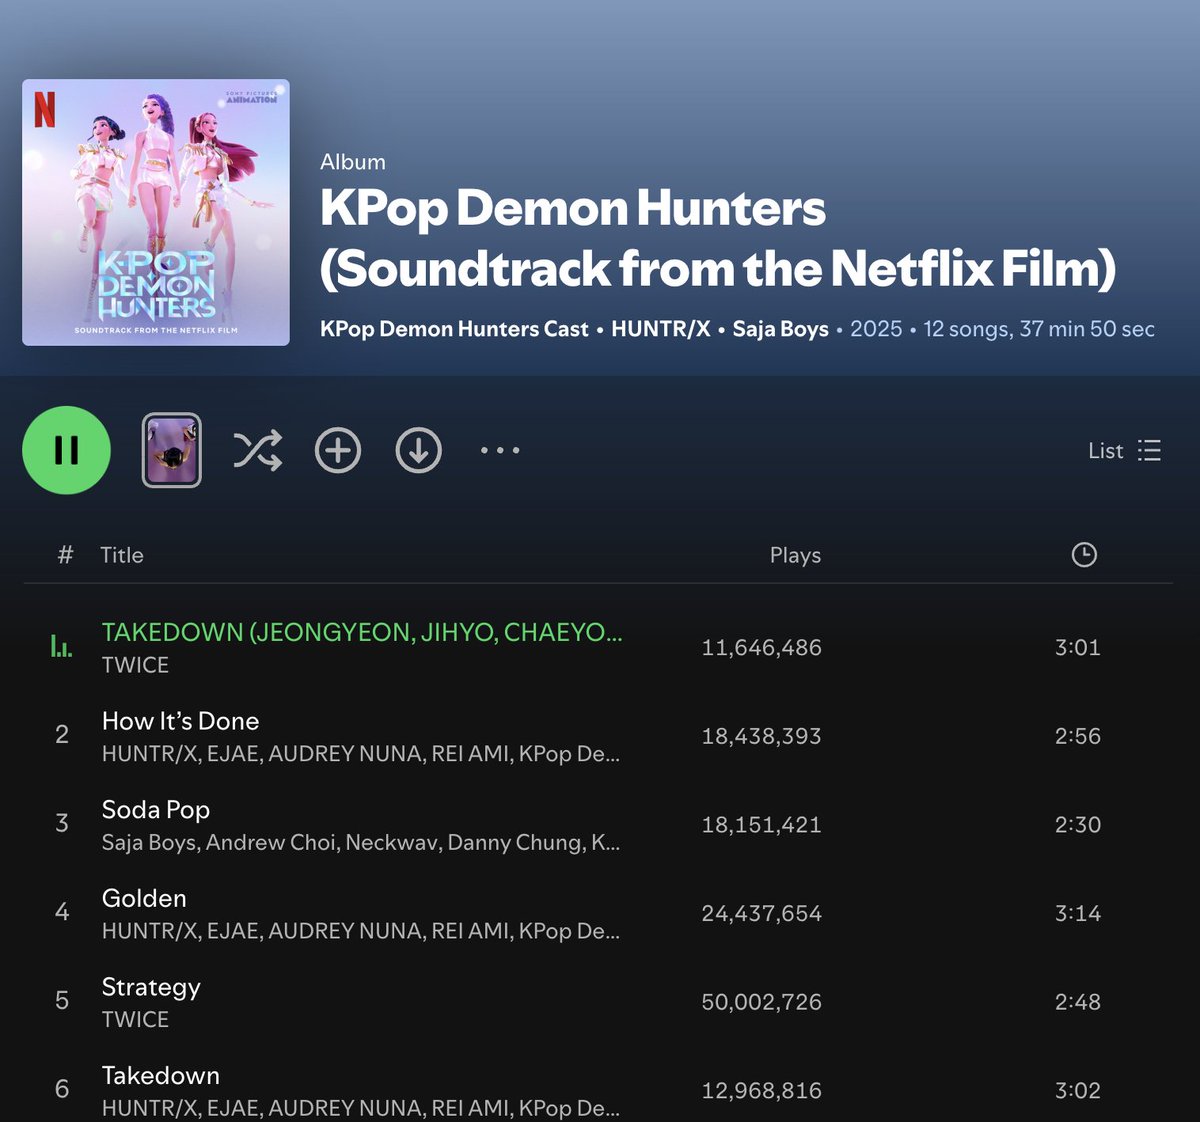Pause the currently playing track

coord(66,450)
